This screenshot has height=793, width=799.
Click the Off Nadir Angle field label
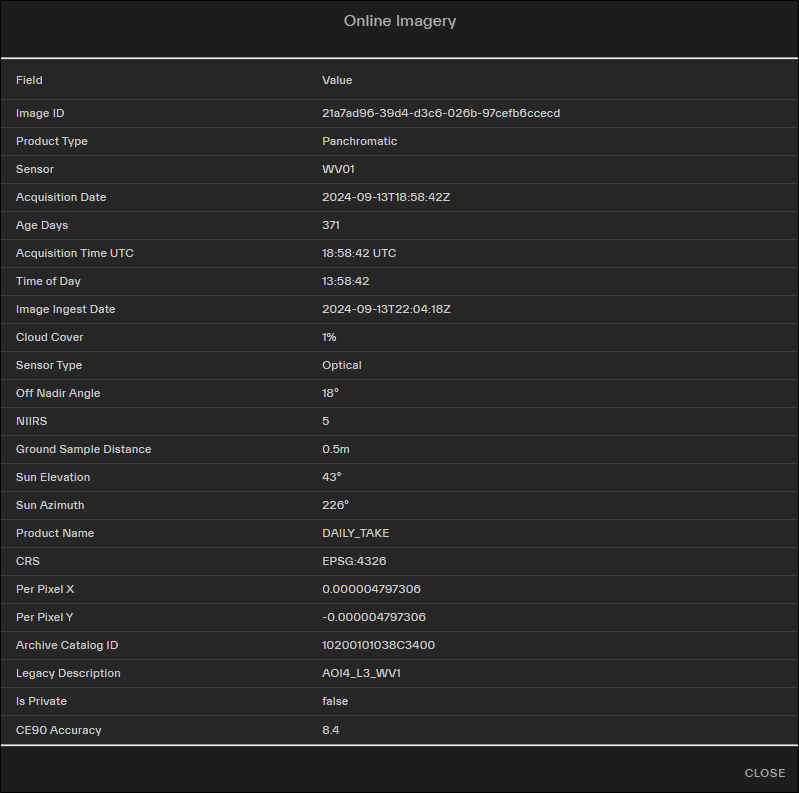pos(58,393)
